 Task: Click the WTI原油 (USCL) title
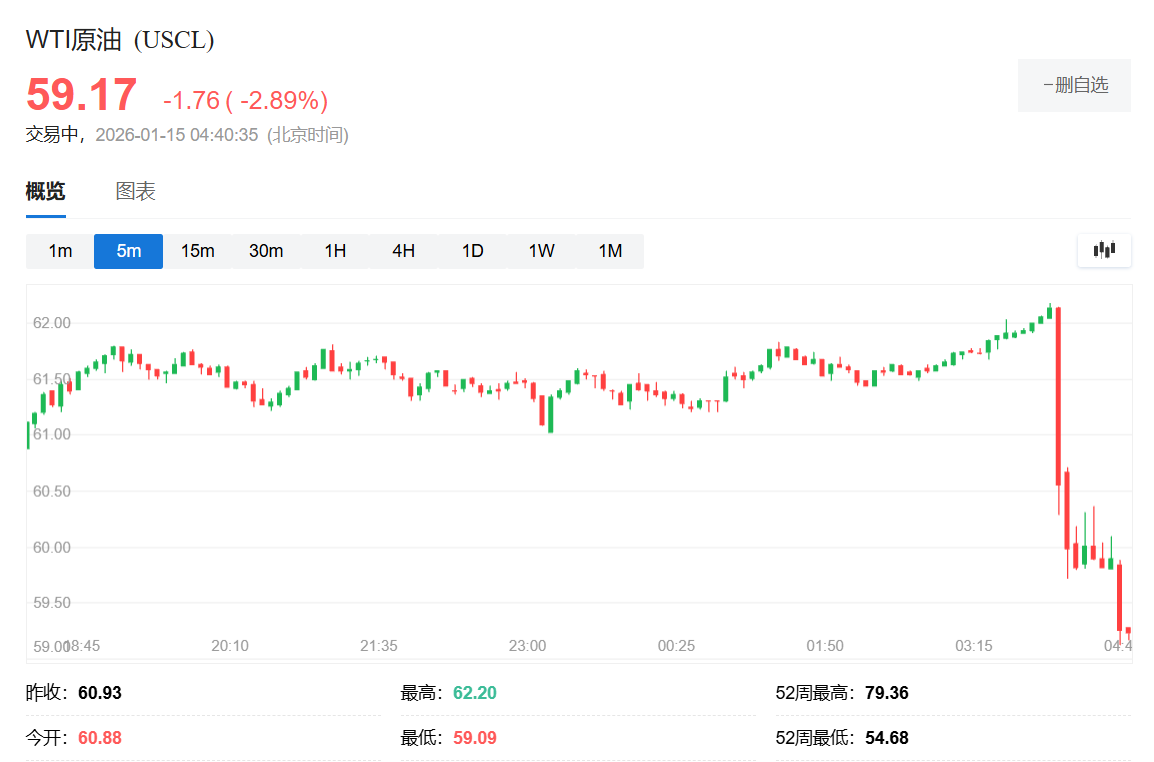[119, 40]
